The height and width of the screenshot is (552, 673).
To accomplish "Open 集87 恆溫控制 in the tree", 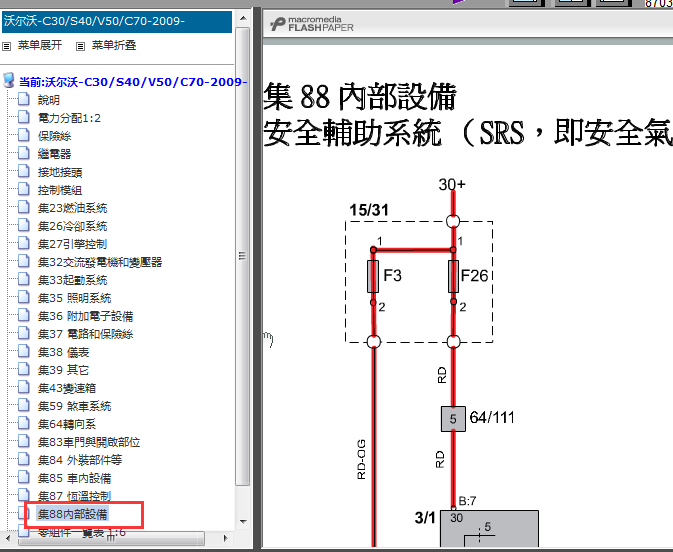I will pos(74,497).
